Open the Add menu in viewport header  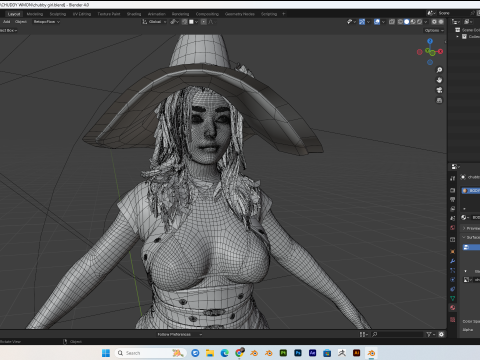click(x=6, y=22)
